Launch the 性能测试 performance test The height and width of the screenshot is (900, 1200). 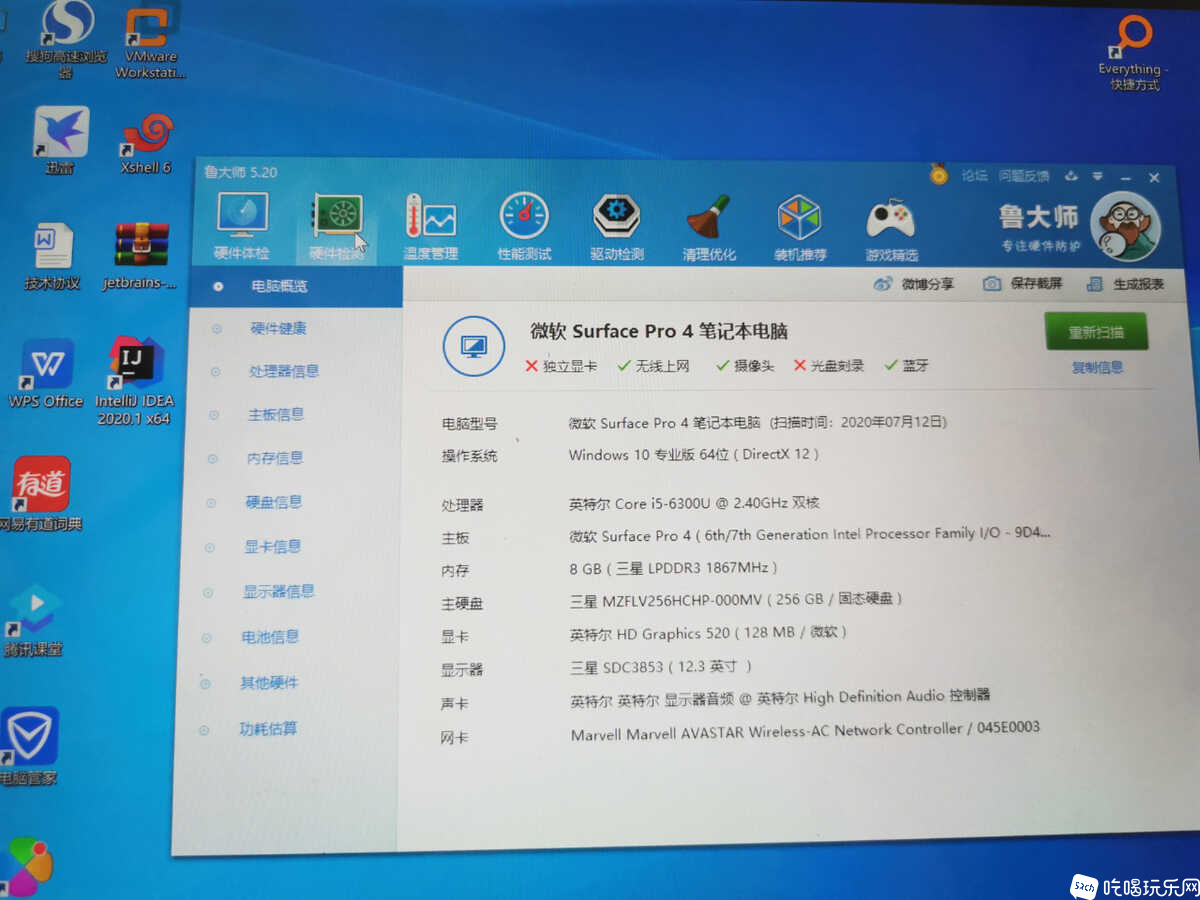pyautogui.click(x=525, y=227)
